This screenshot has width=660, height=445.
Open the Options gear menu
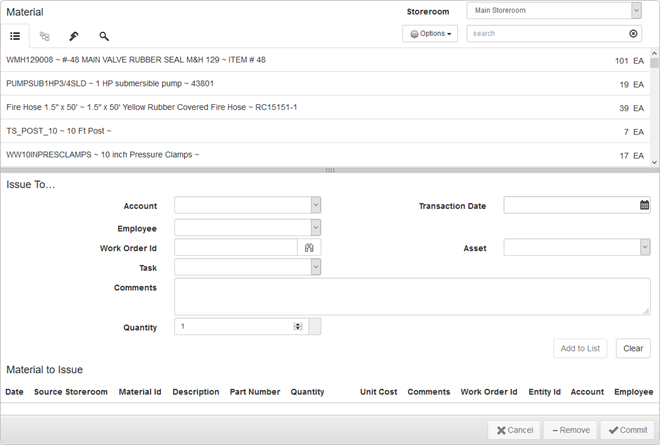430,33
